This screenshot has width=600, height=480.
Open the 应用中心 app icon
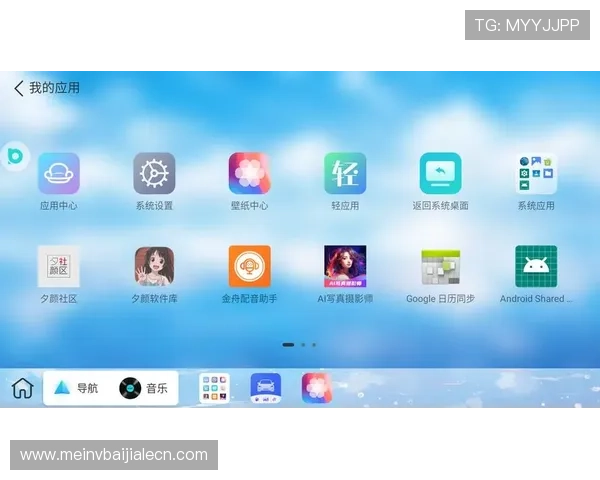(59, 173)
